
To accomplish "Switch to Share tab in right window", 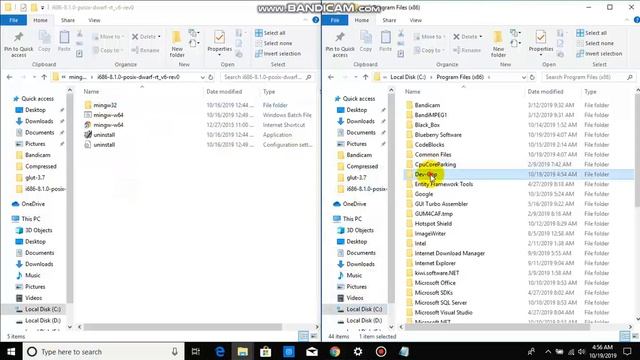I will 389,20.
